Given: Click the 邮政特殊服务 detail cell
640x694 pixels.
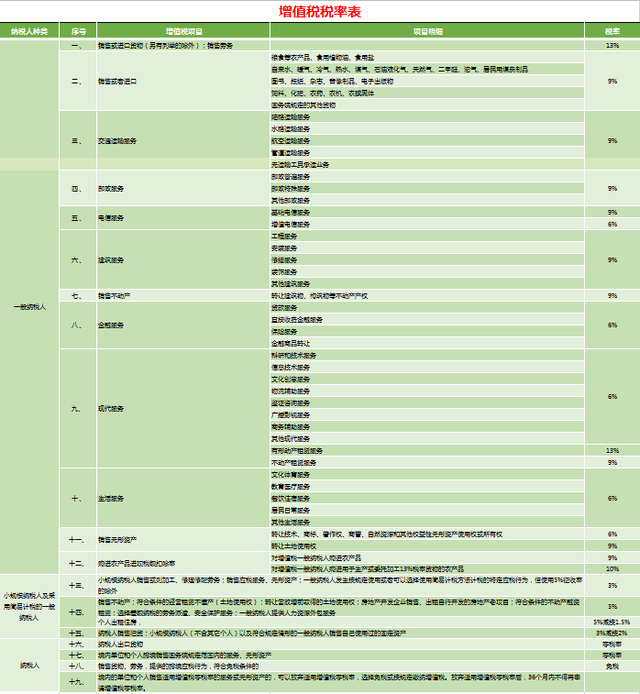Looking at the screenshot, I should click(428, 189).
